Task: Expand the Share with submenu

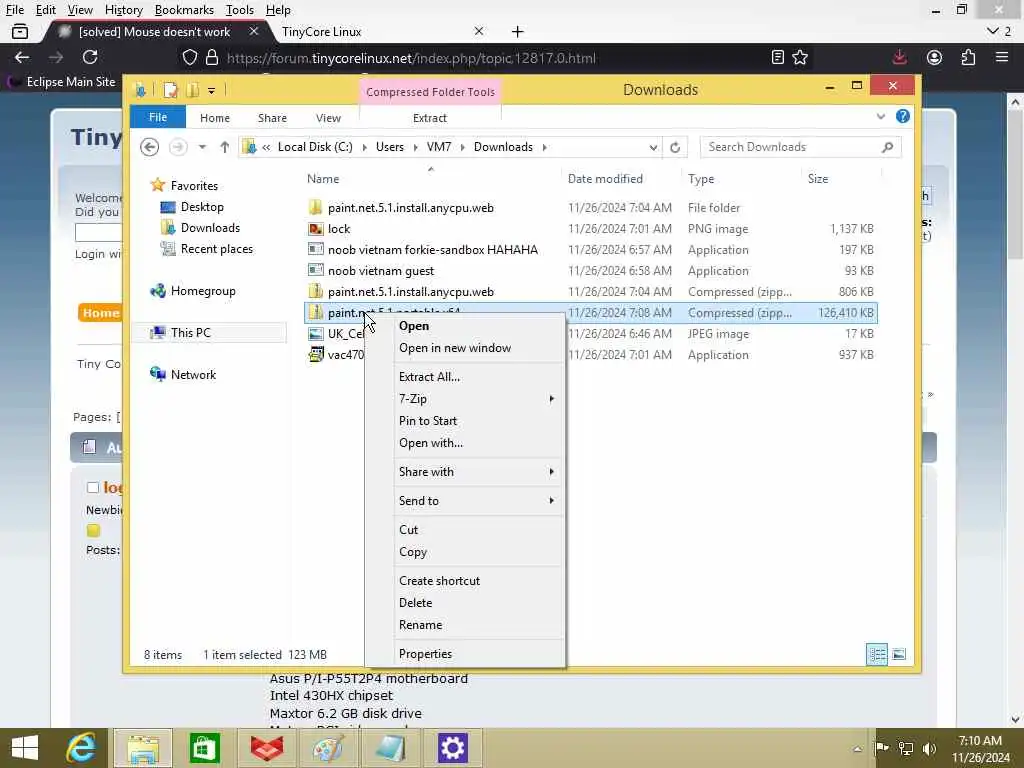Action: (x=477, y=472)
